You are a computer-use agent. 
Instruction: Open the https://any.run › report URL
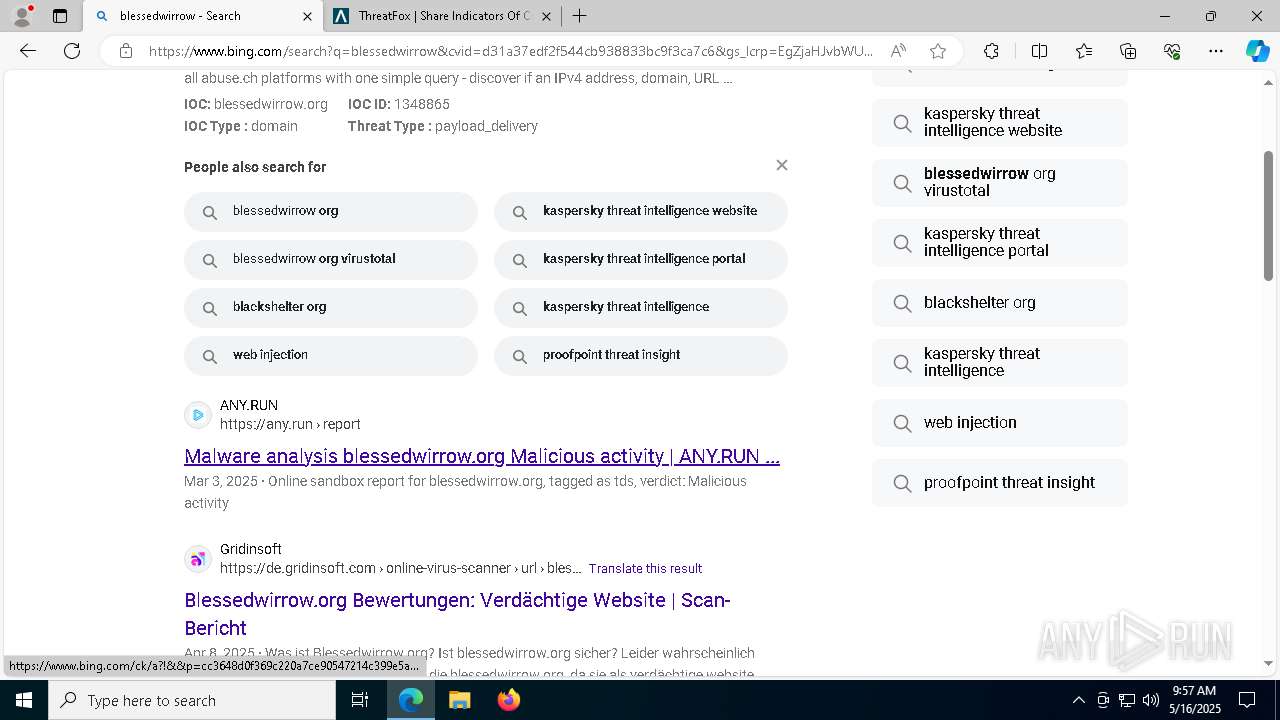tap(290, 424)
